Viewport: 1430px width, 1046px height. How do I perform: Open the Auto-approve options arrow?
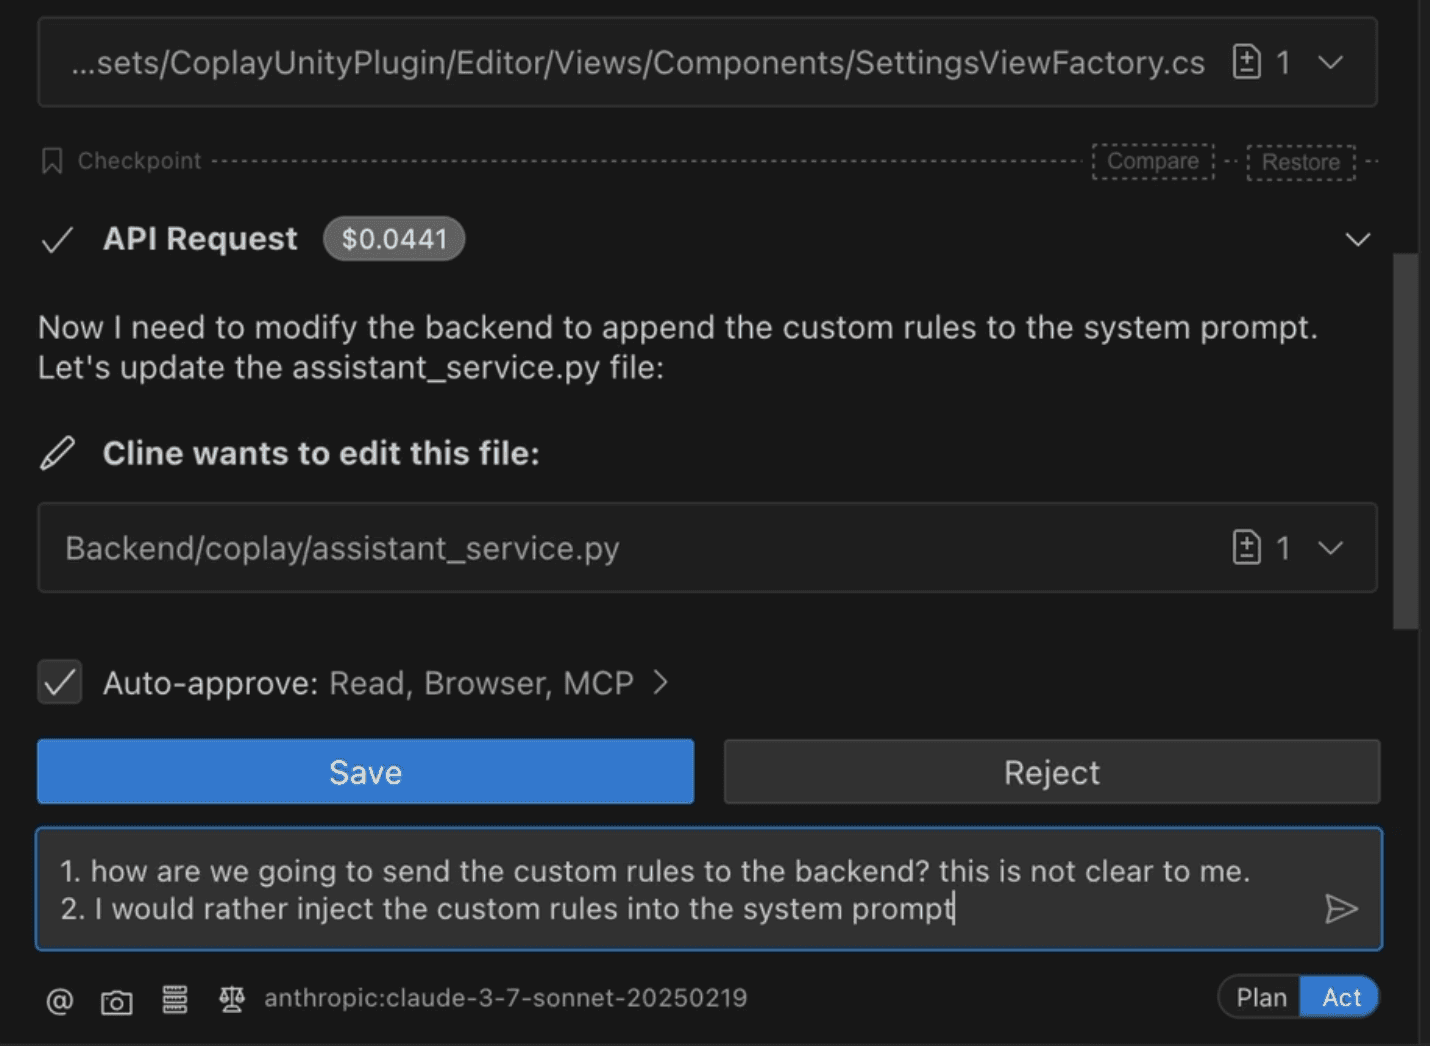660,682
